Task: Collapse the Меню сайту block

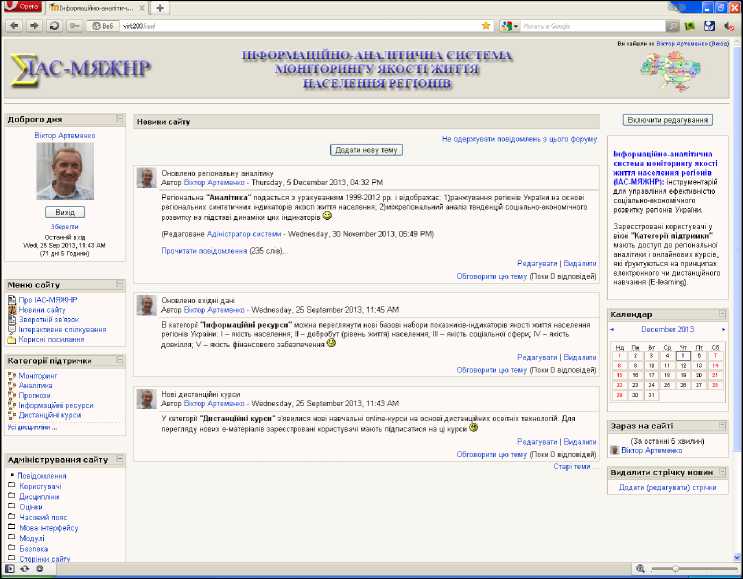Action: pos(119,285)
